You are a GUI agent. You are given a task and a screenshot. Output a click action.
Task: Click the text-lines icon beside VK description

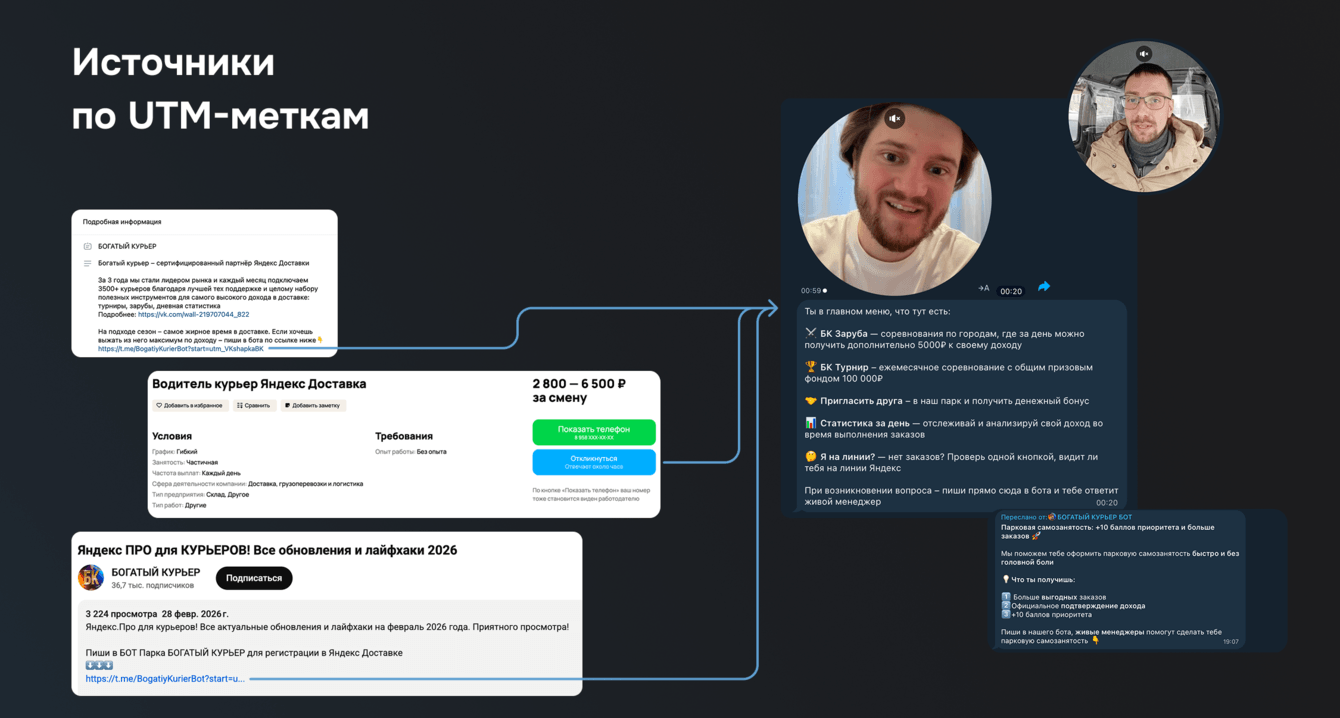[88, 263]
